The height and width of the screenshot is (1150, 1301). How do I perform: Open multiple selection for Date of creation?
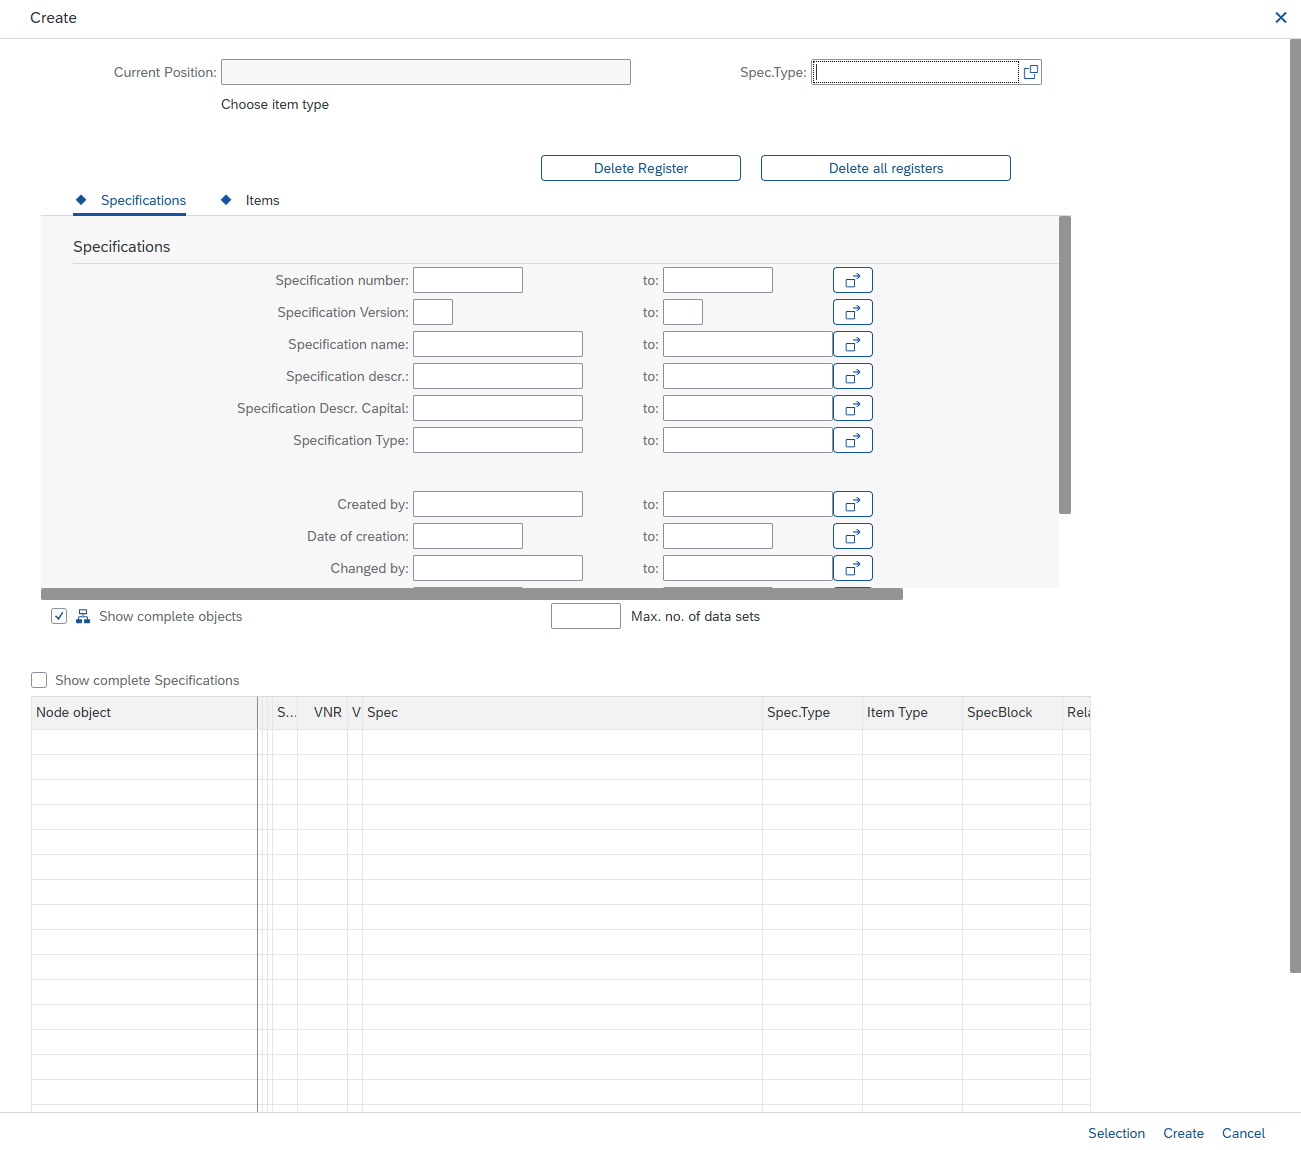point(852,536)
